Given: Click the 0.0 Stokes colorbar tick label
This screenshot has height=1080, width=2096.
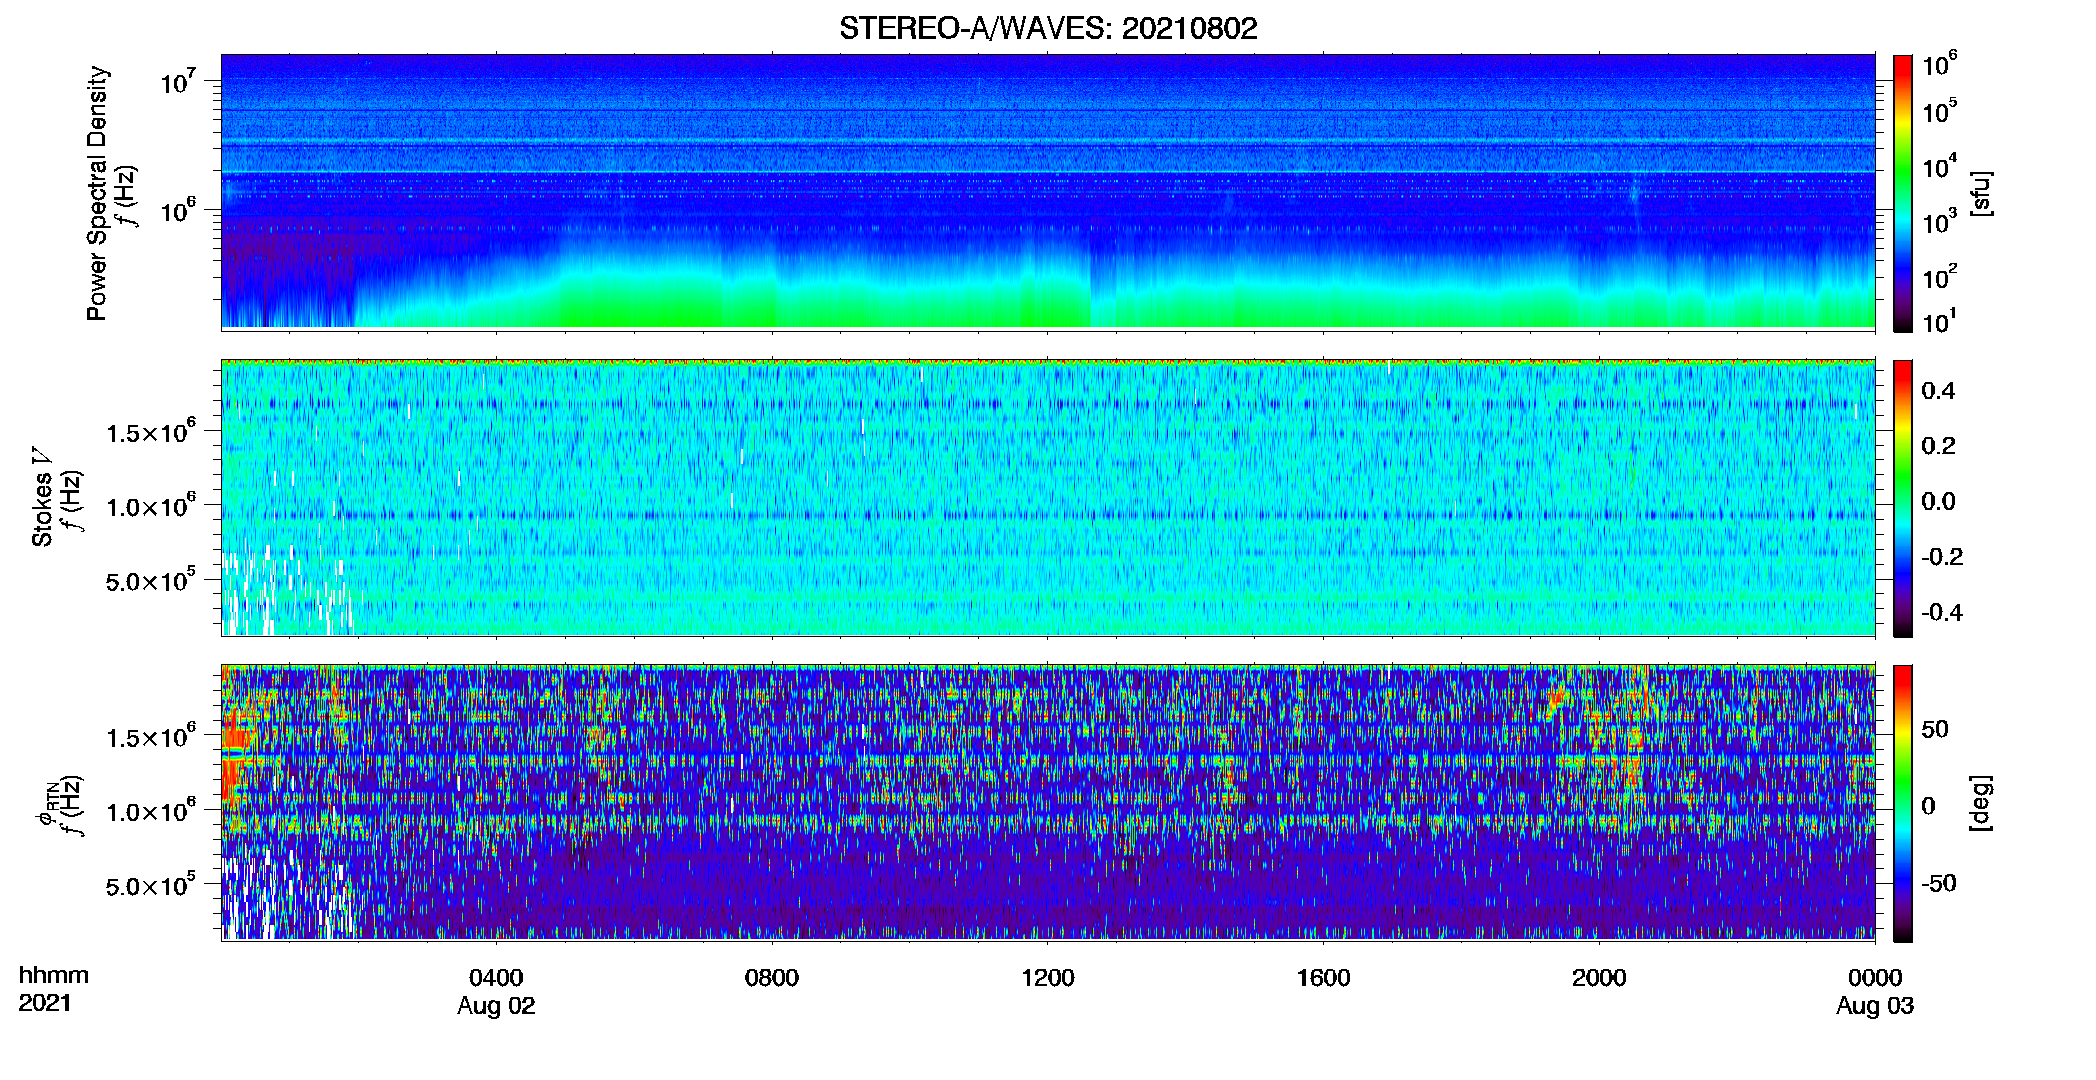Looking at the screenshot, I should (1938, 502).
